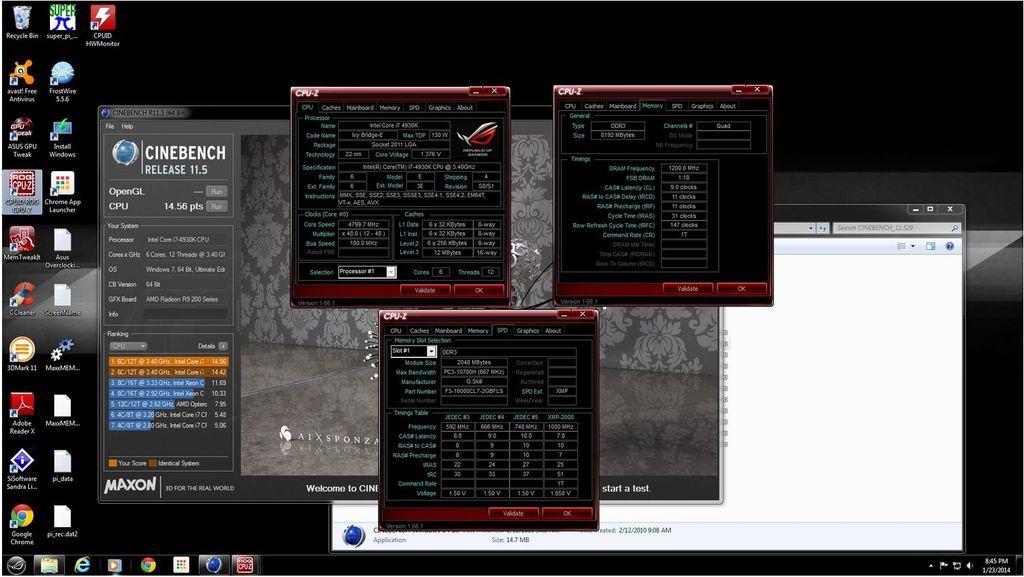Open ScreenName file icon

point(62,299)
